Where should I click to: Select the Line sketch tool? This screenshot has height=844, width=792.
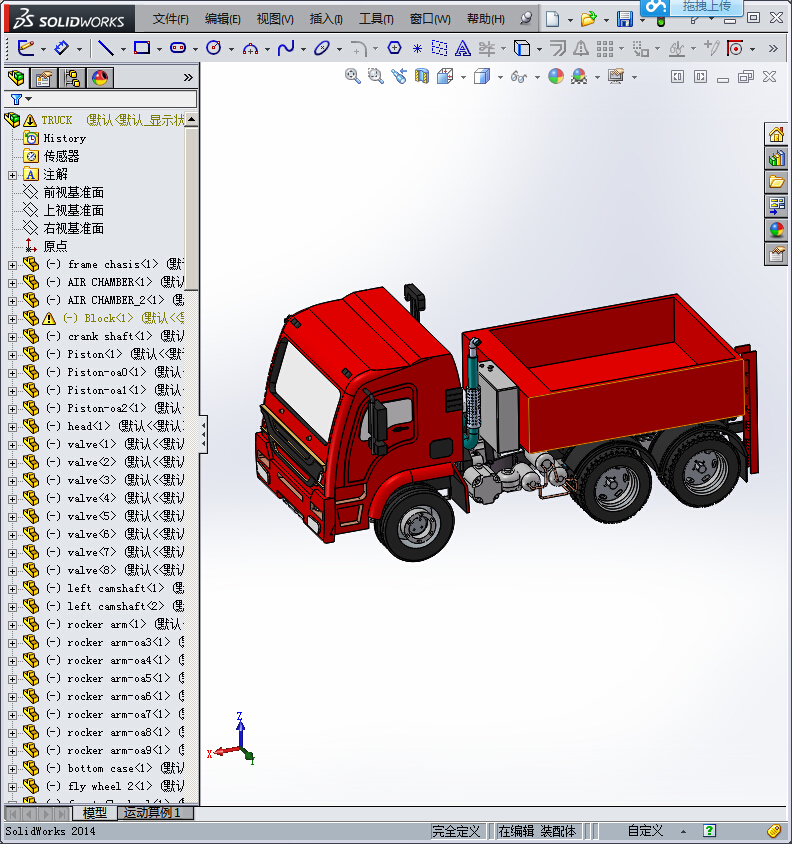[x=106, y=48]
